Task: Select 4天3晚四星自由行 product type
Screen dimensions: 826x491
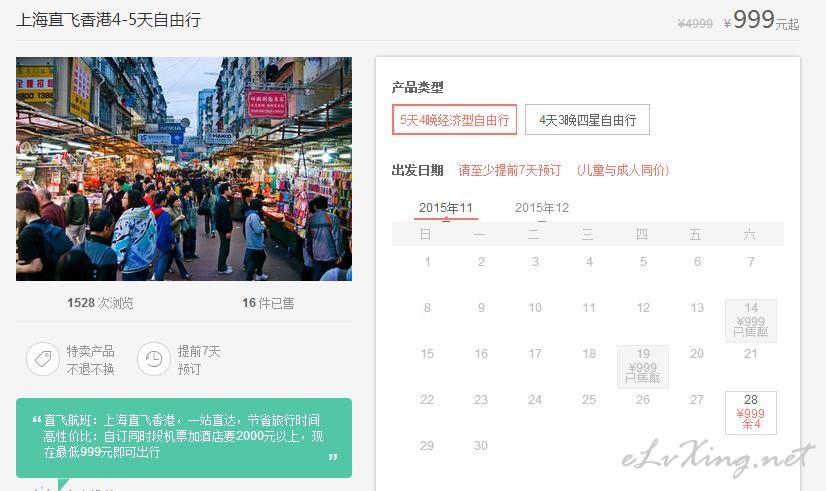Action: point(587,120)
